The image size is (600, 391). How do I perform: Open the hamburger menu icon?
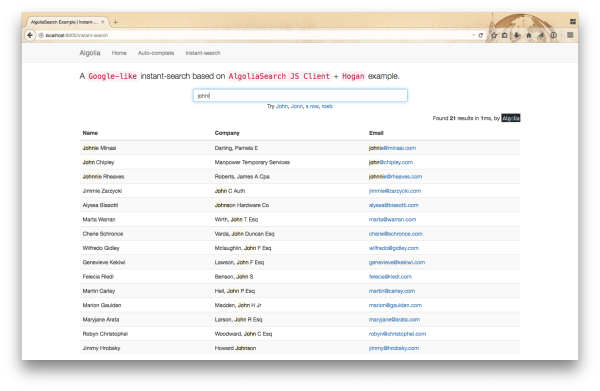point(570,35)
